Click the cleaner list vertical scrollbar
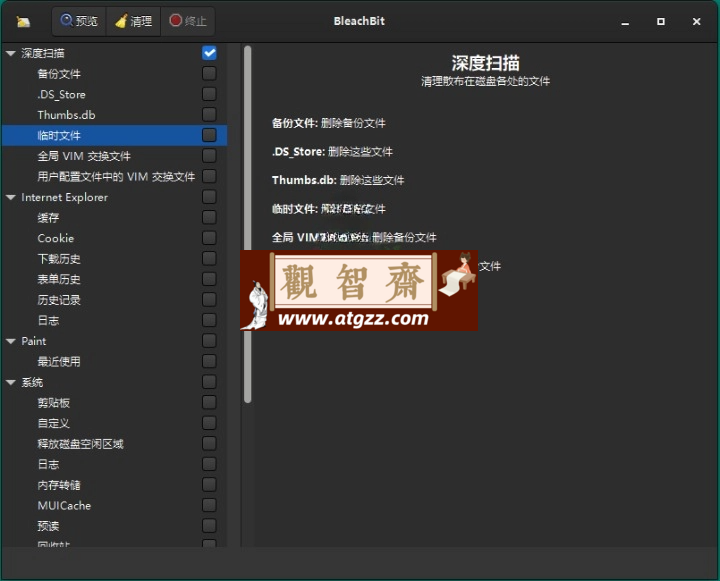 tap(248, 224)
